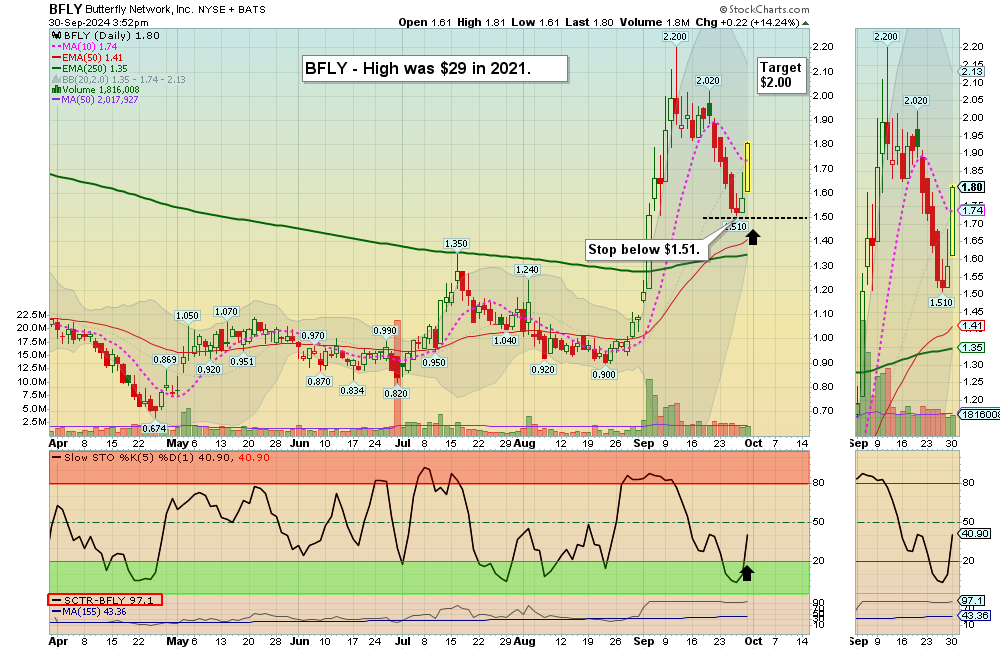Click the Volume 1.8M header value

(654, 22)
